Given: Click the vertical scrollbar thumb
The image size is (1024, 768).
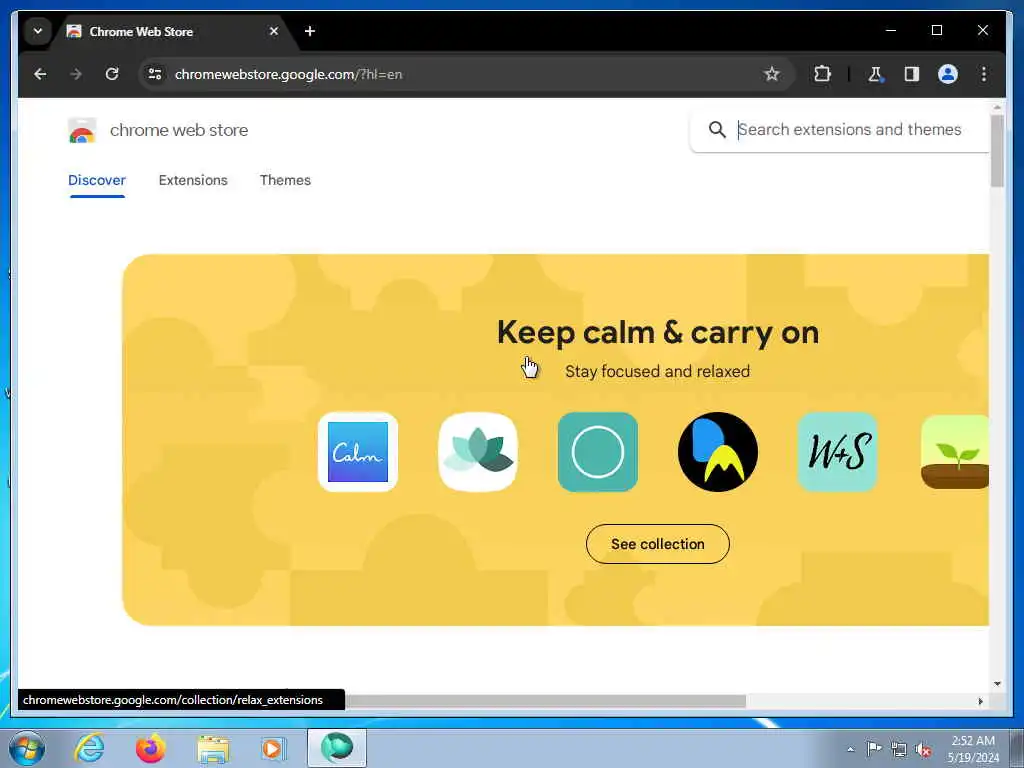Looking at the screenshot, I should [x=997, y=151].
